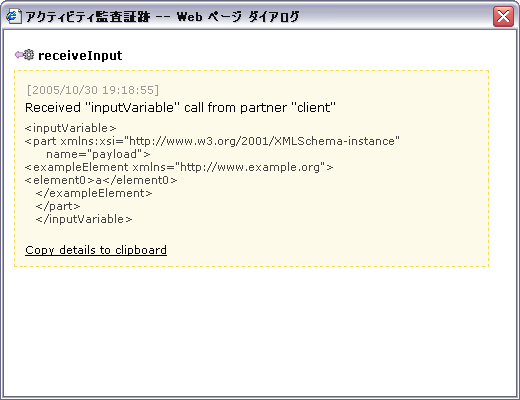This screenshot has height=400, width=520.
Task: Click the 2005/10/30 19:18:55 timestamp
Action: click(x=93, y=90)
